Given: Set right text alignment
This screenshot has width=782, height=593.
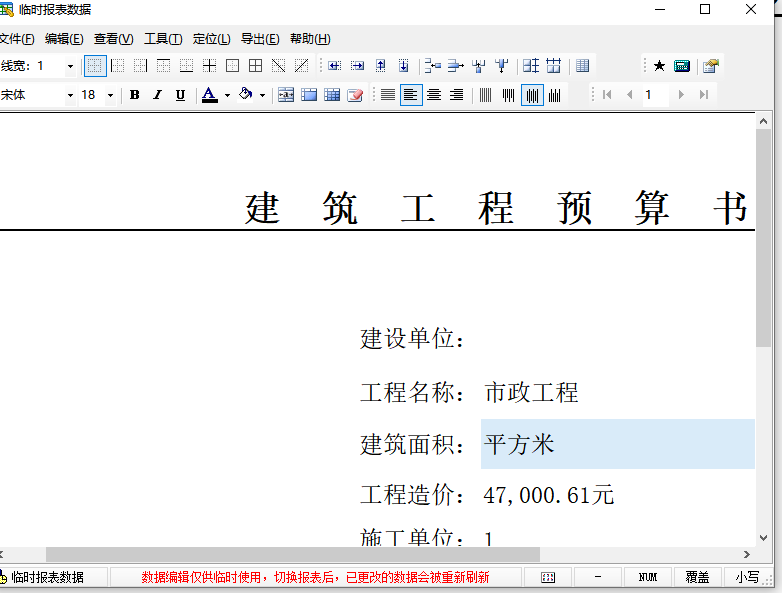Looking at the screenshot, I should [x=457, y=95].
